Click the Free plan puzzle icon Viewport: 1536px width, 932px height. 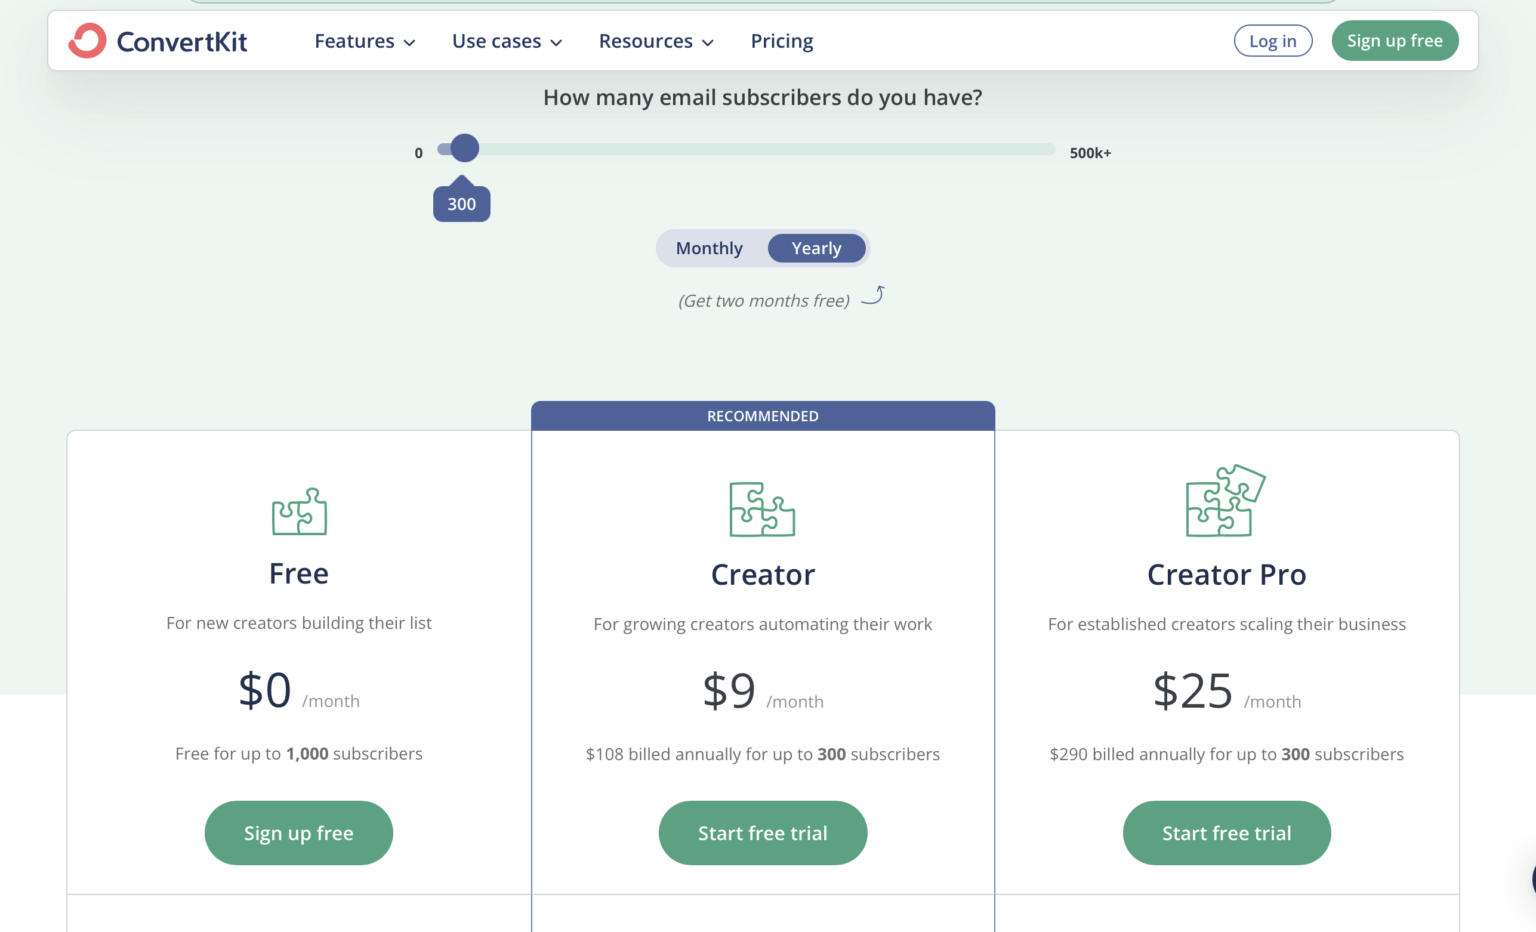pyautogui.click(x=298, y=512)
